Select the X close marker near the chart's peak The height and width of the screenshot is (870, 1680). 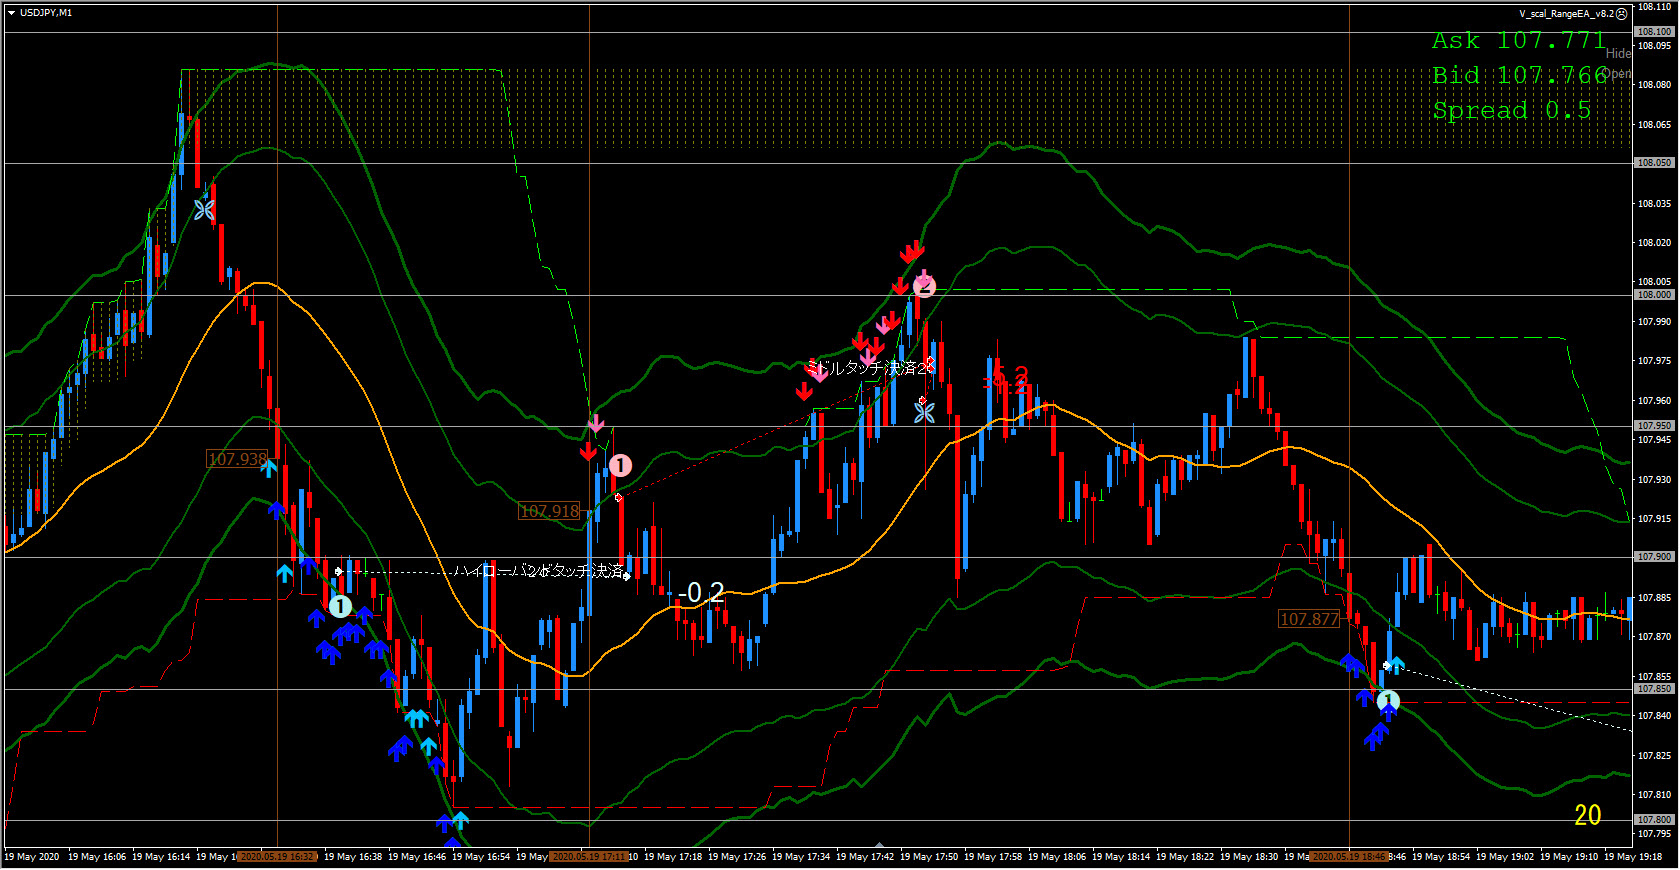tap(204, 210)
